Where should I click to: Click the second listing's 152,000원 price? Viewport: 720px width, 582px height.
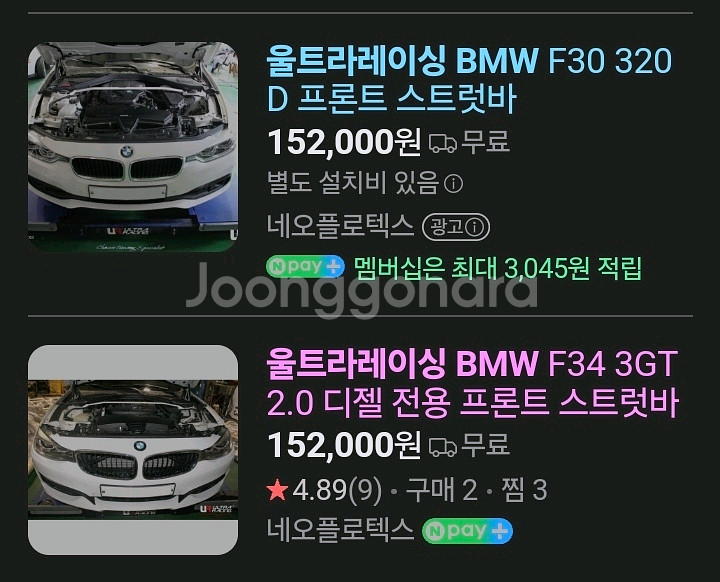344,445
